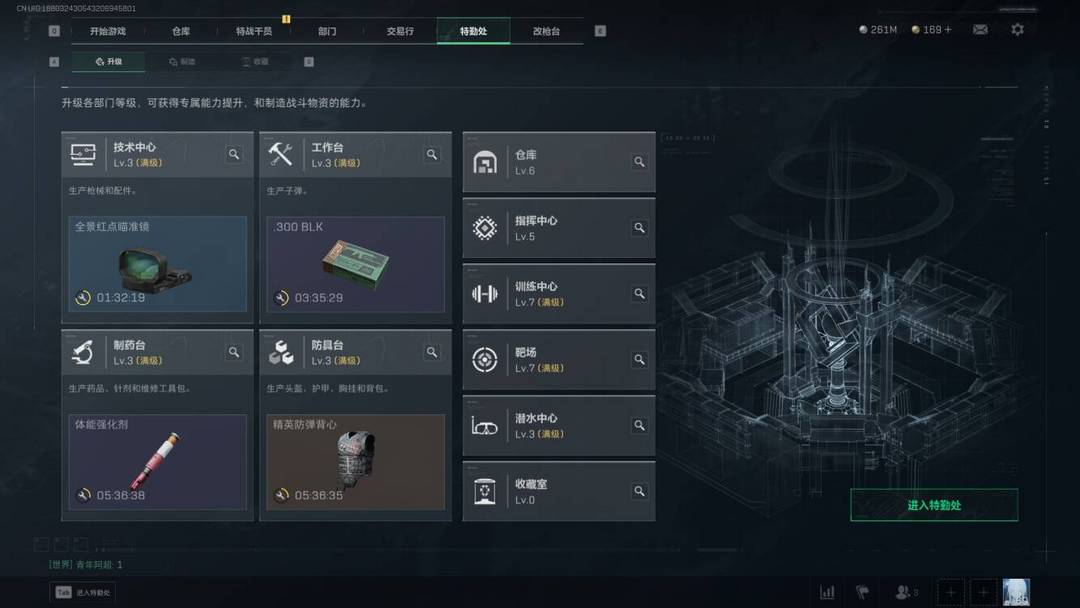Switch to the 交易行 tab
1080x608 pixels.
pos(400,31)
